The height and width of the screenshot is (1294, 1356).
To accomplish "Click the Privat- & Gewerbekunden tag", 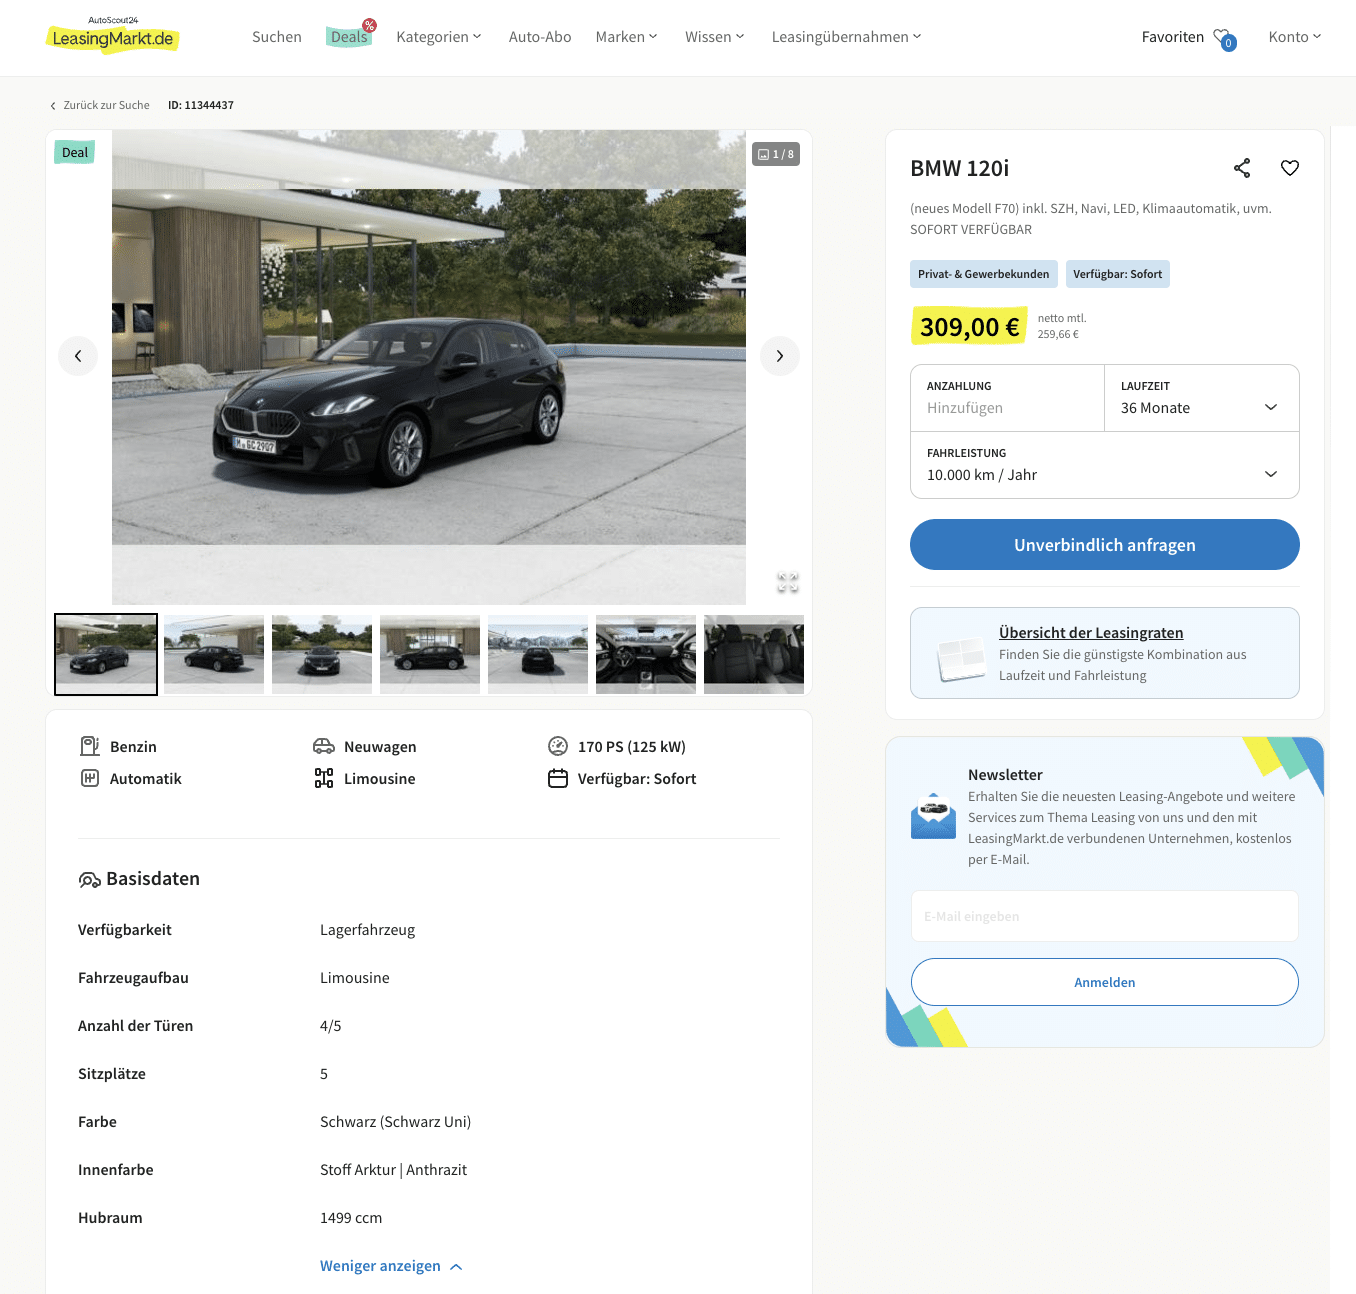I will (x=984, y=274).
